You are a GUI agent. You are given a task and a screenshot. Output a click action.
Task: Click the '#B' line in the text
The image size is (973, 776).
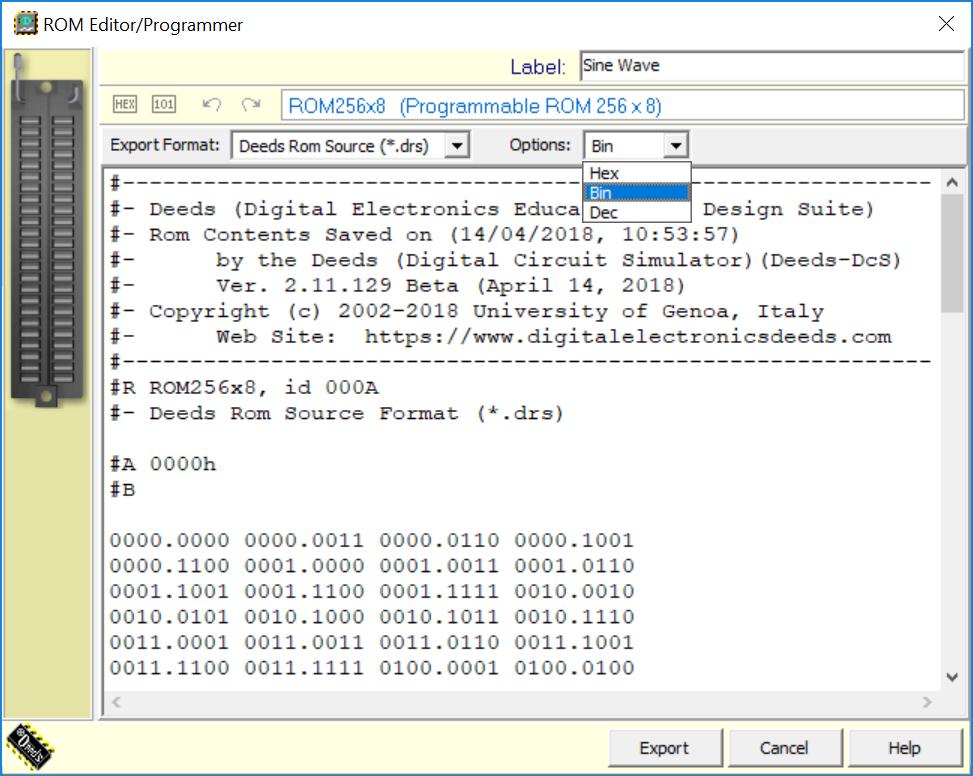pos(123,489)
